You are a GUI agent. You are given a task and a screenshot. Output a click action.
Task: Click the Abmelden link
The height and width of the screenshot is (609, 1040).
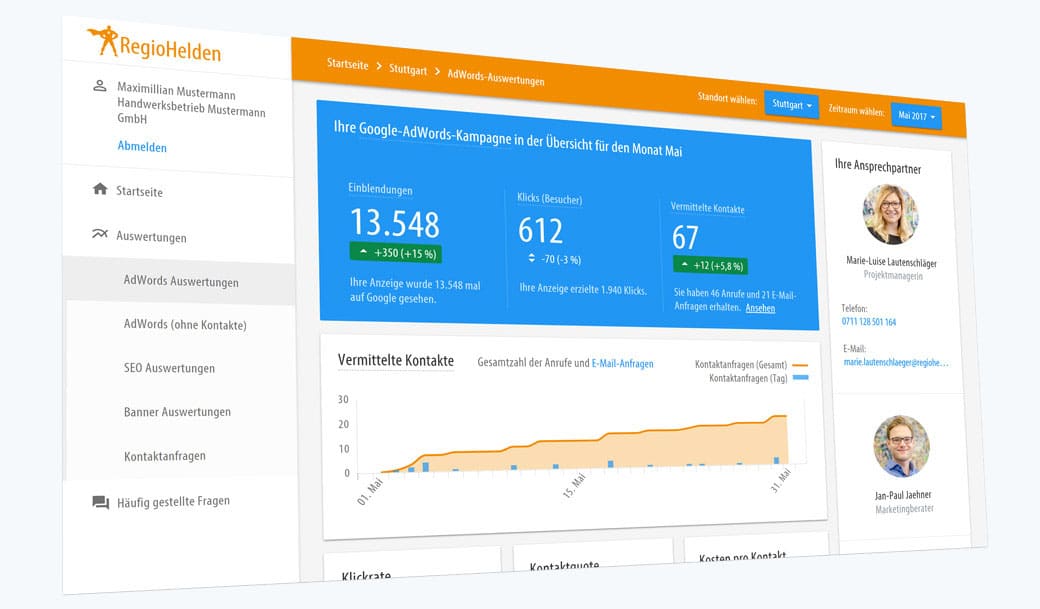click(x=142, y=147)
